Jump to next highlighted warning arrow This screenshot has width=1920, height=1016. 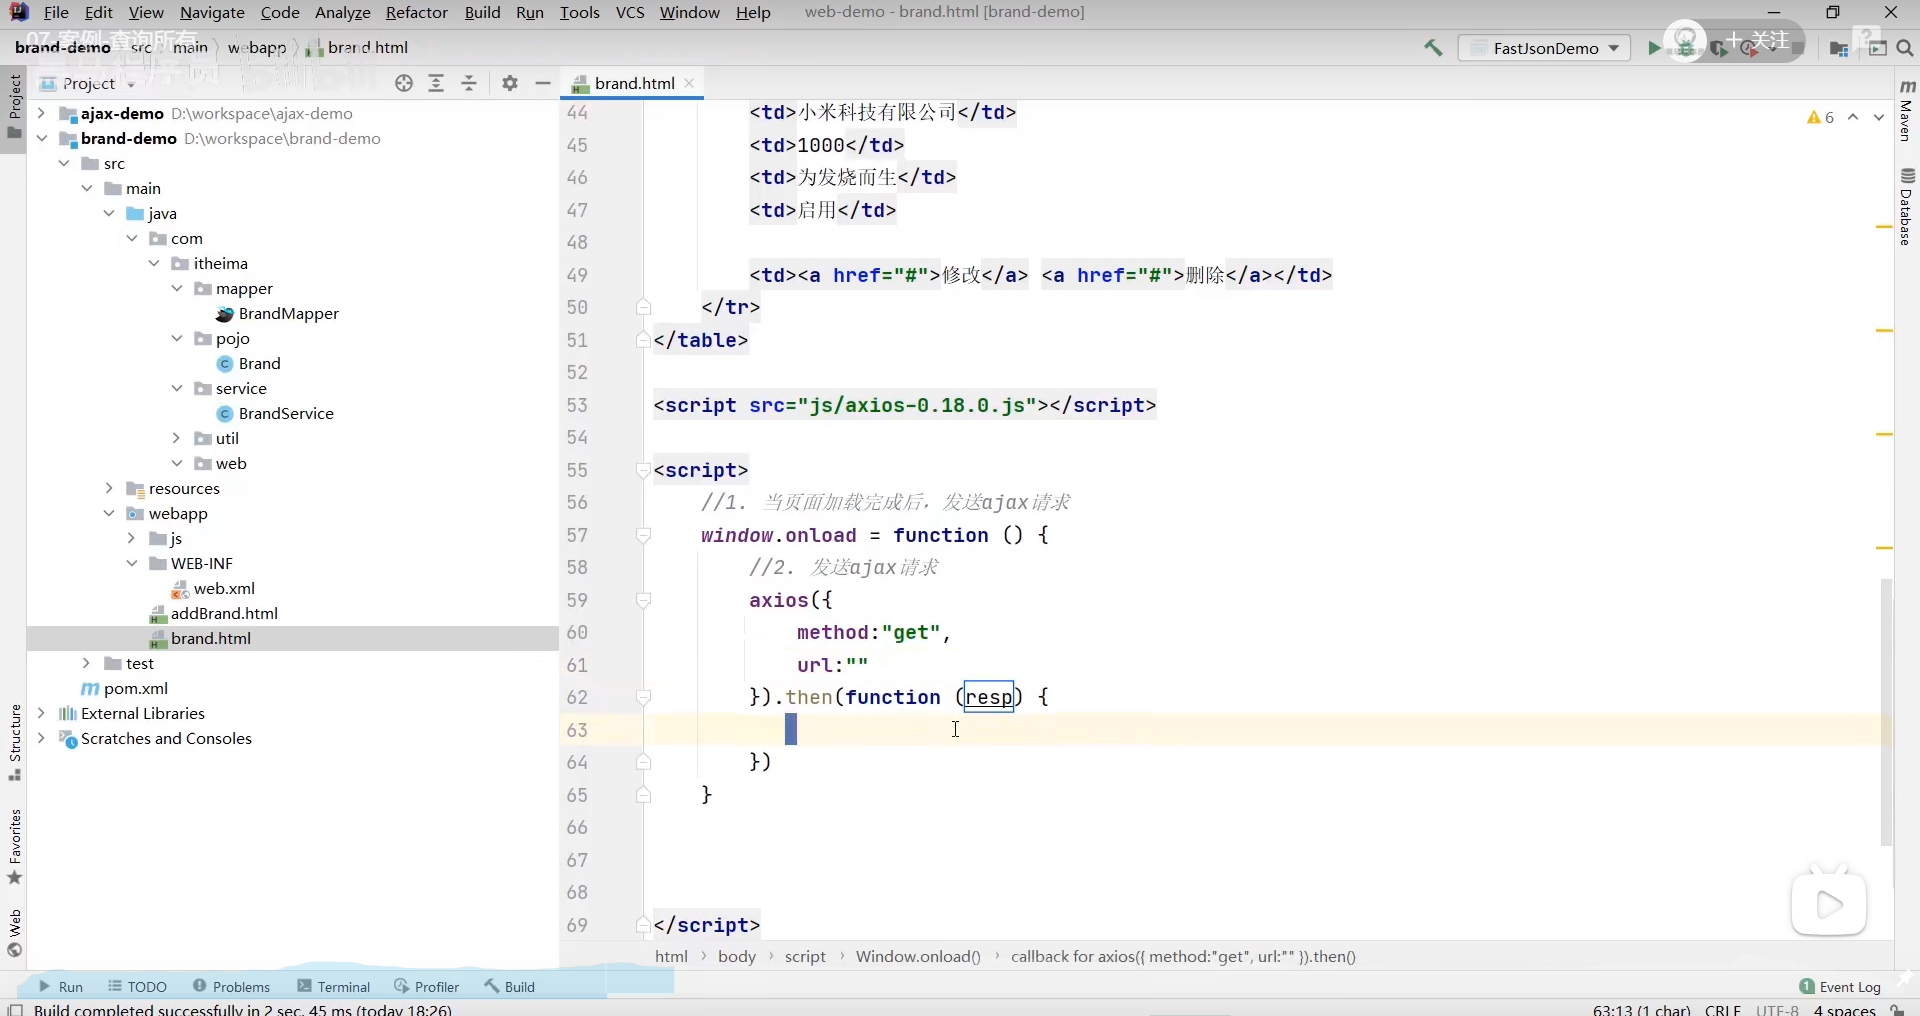[x=1879, y=117]
